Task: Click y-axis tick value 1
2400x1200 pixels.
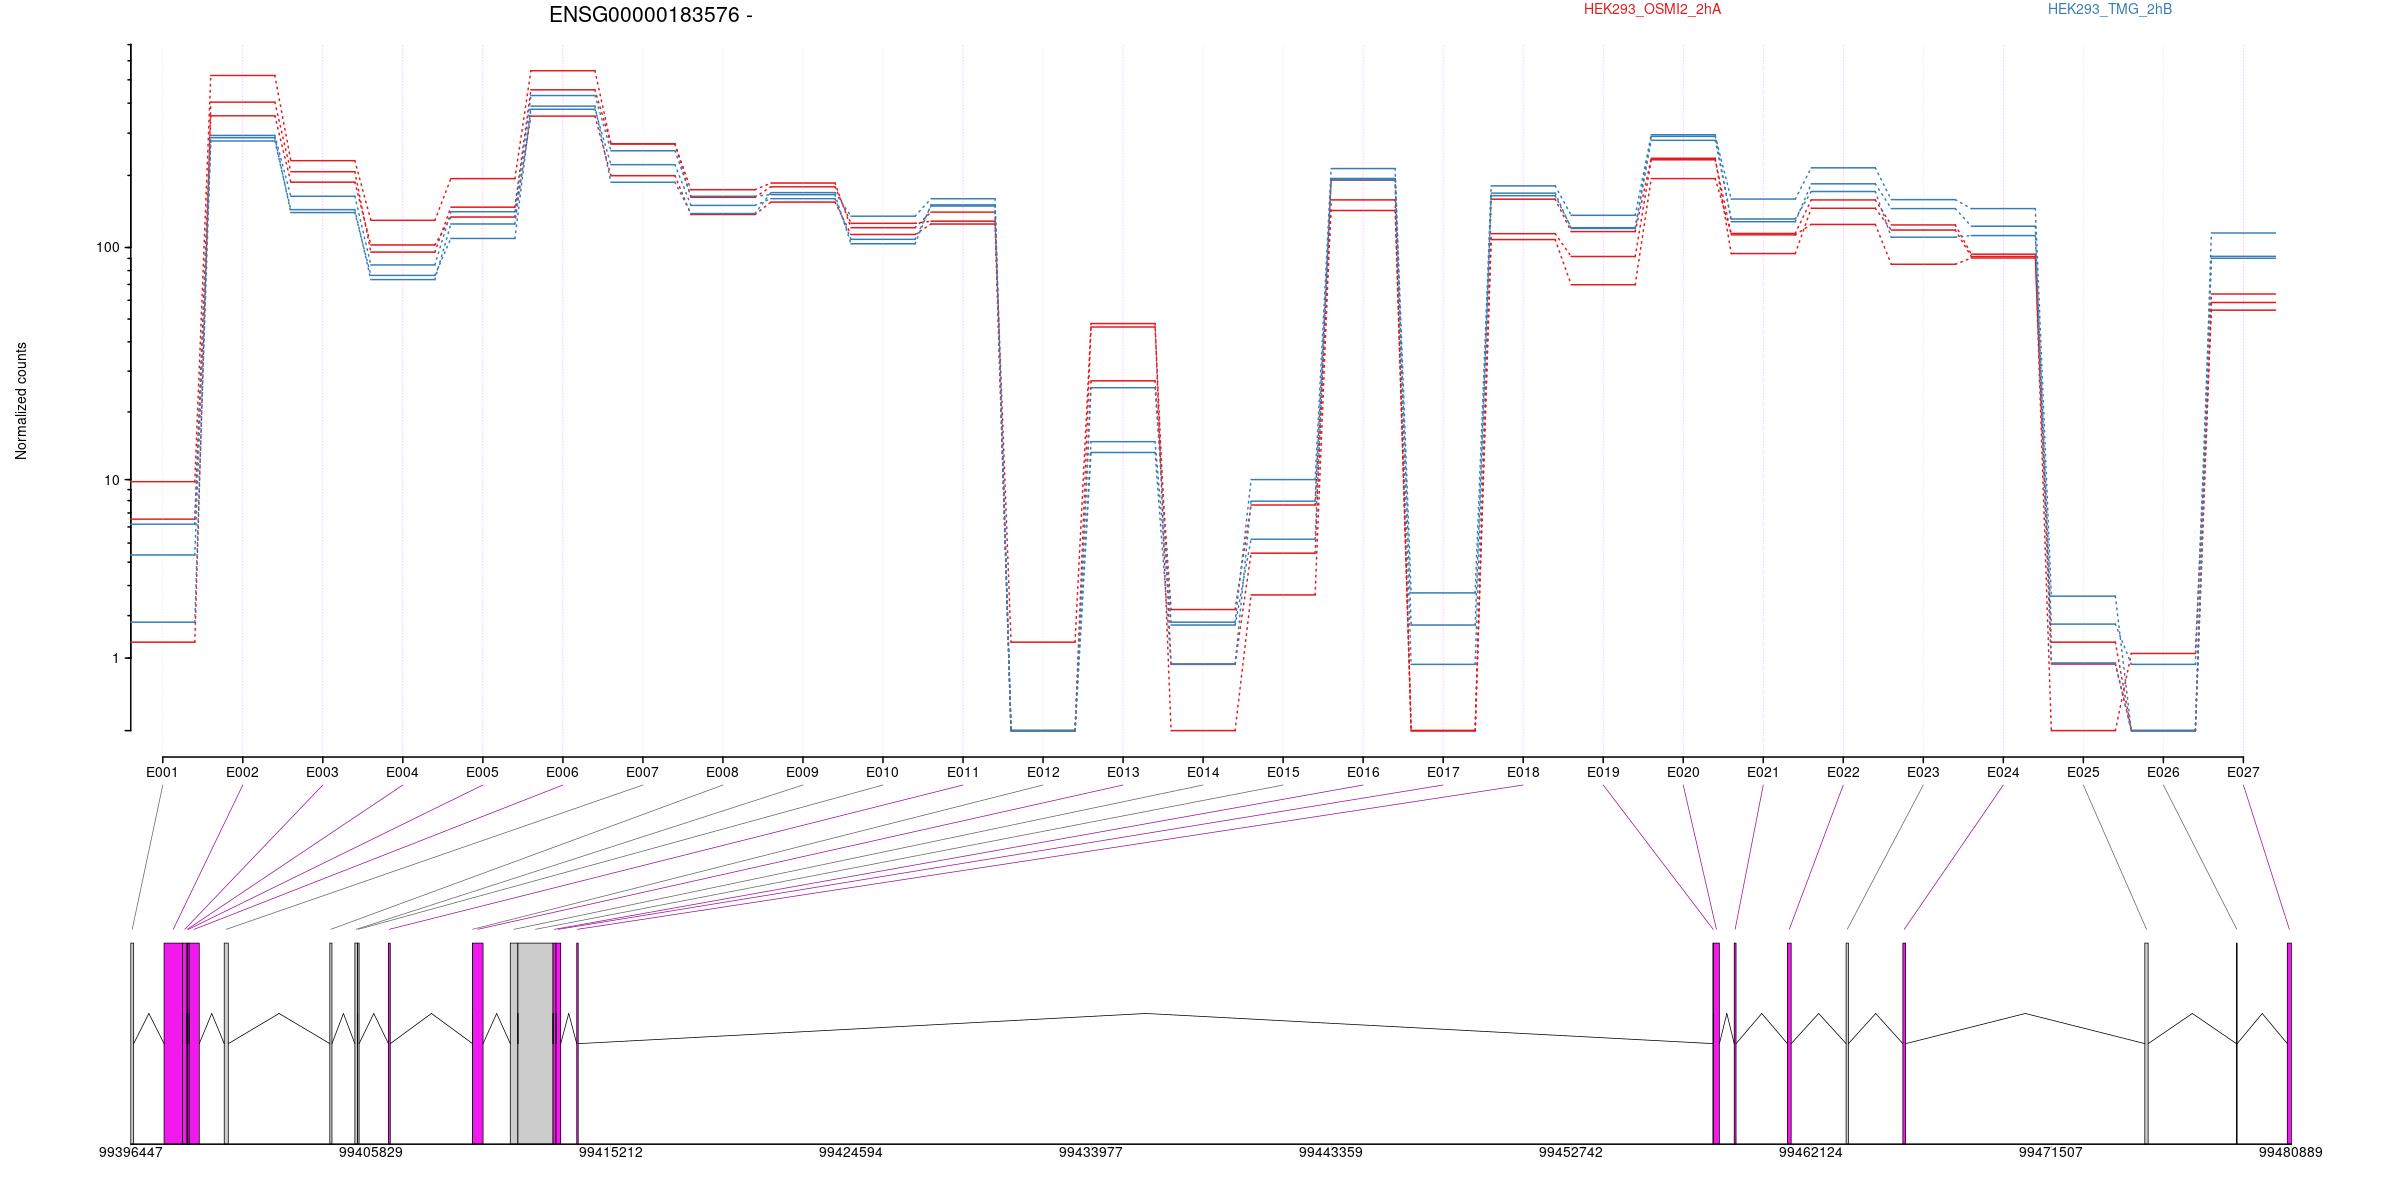Action: [x=116, y=658]
